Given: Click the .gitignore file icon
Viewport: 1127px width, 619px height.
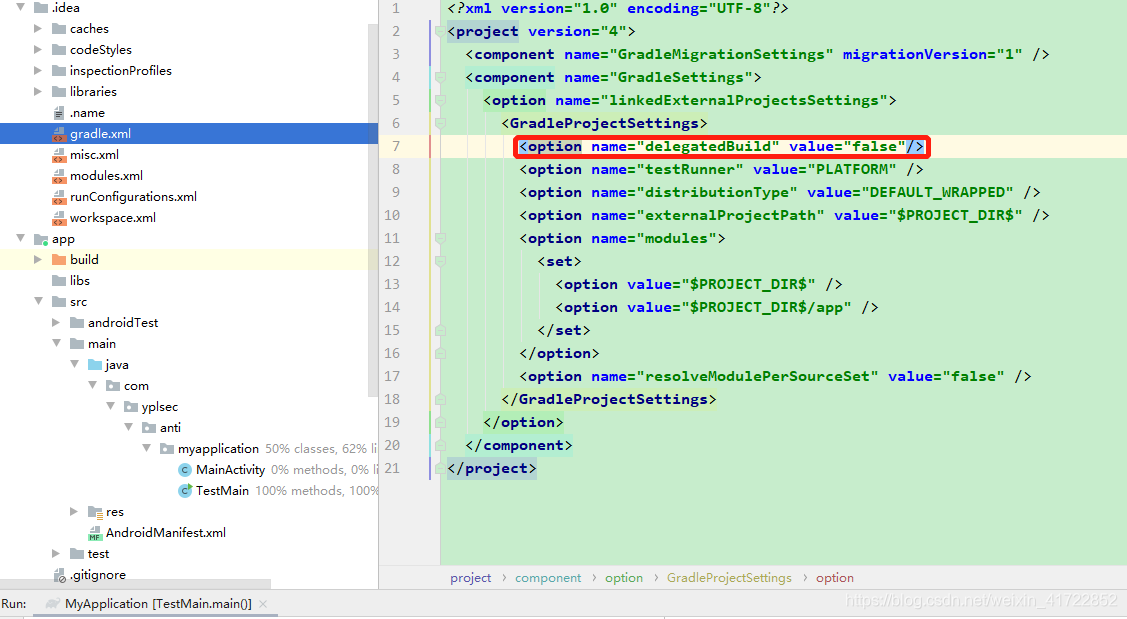Looking at the screenshot, I should (x=59, y=575).
